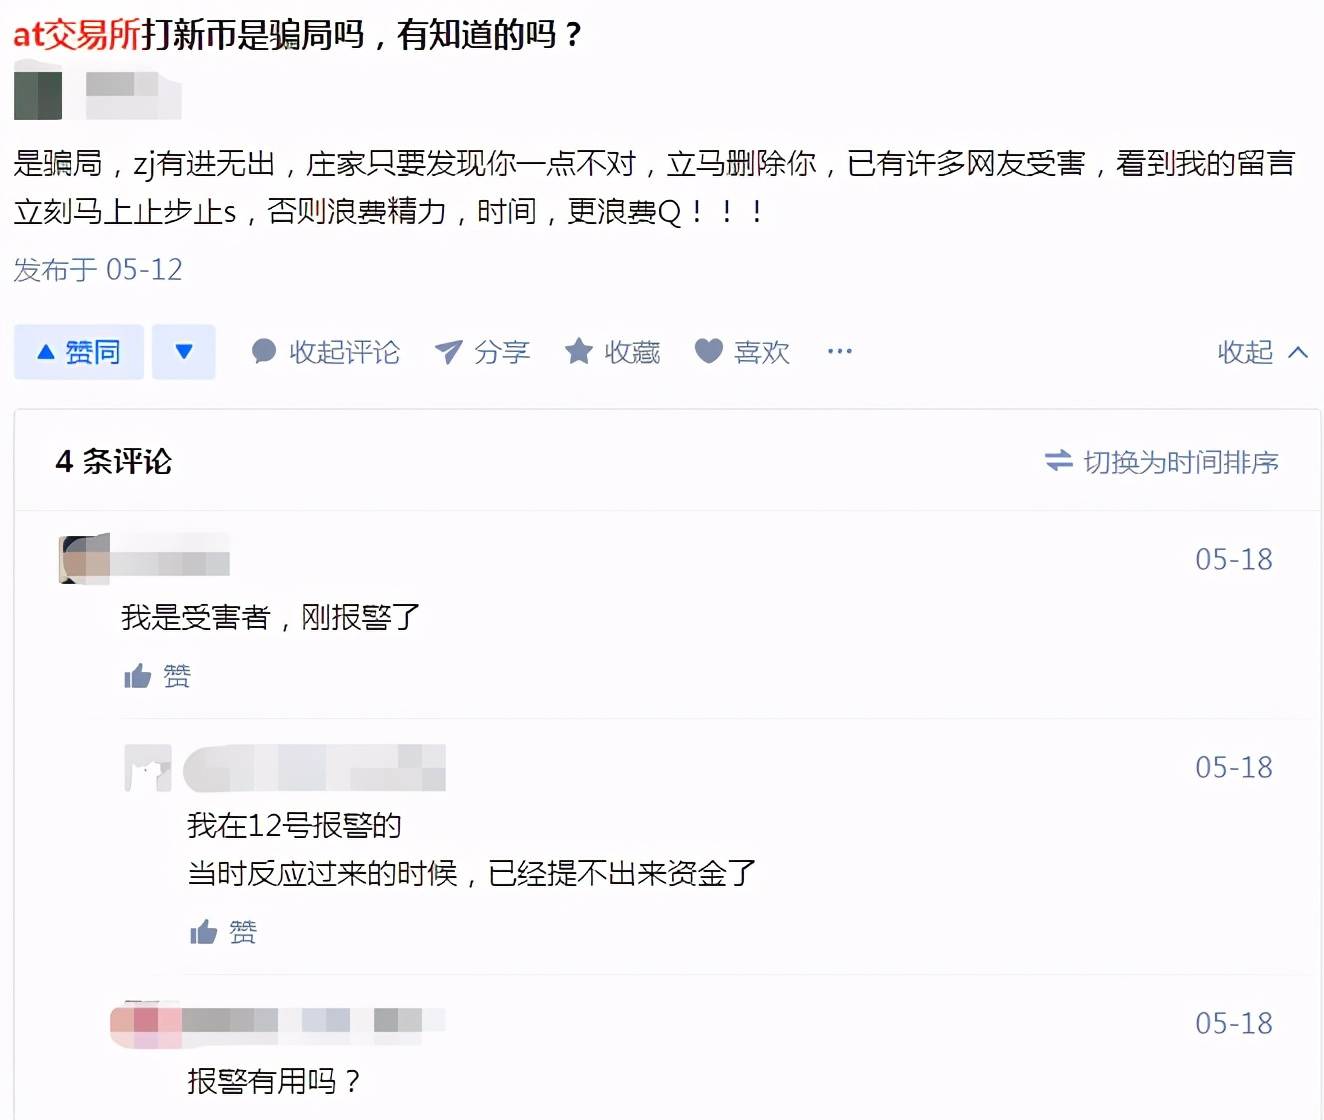Viewport: 1324px width, 1120px height.
Task: Open the second commenter's white avatar
Action: (x=148, y=768)
